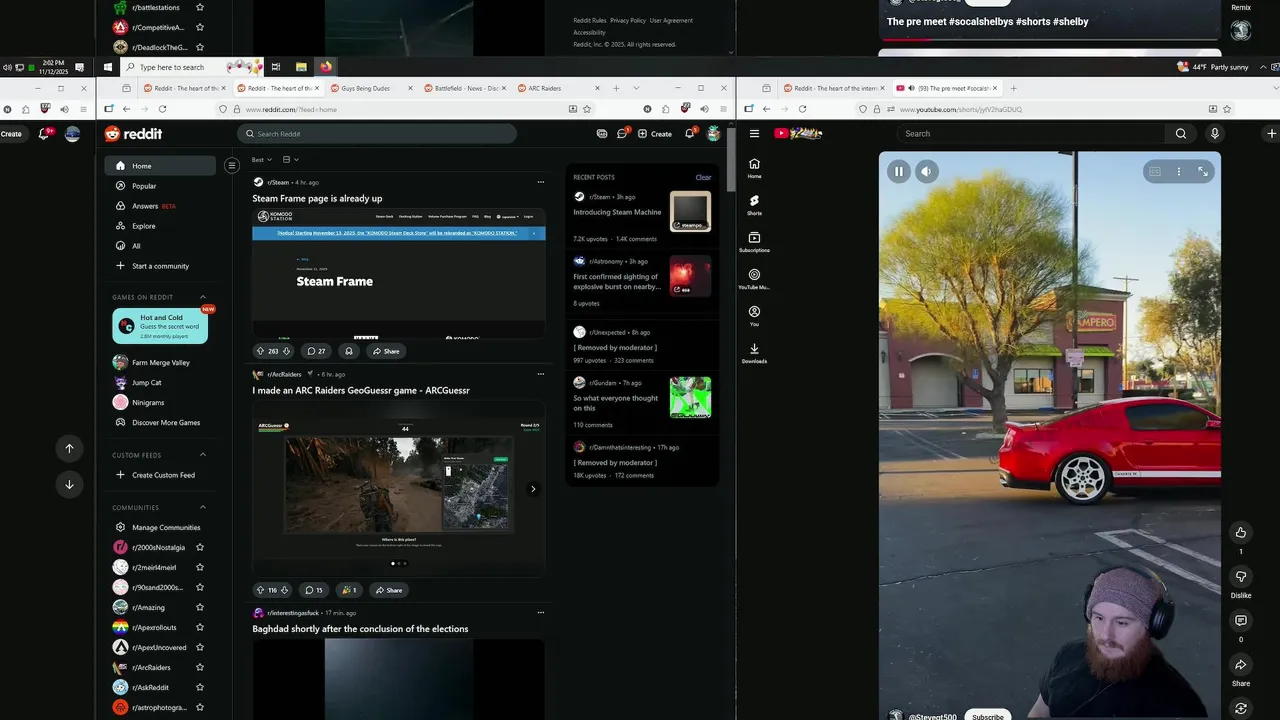1280x720 pixels.
Task: Focus the Search Reddit field
Action: coord(377,133)
